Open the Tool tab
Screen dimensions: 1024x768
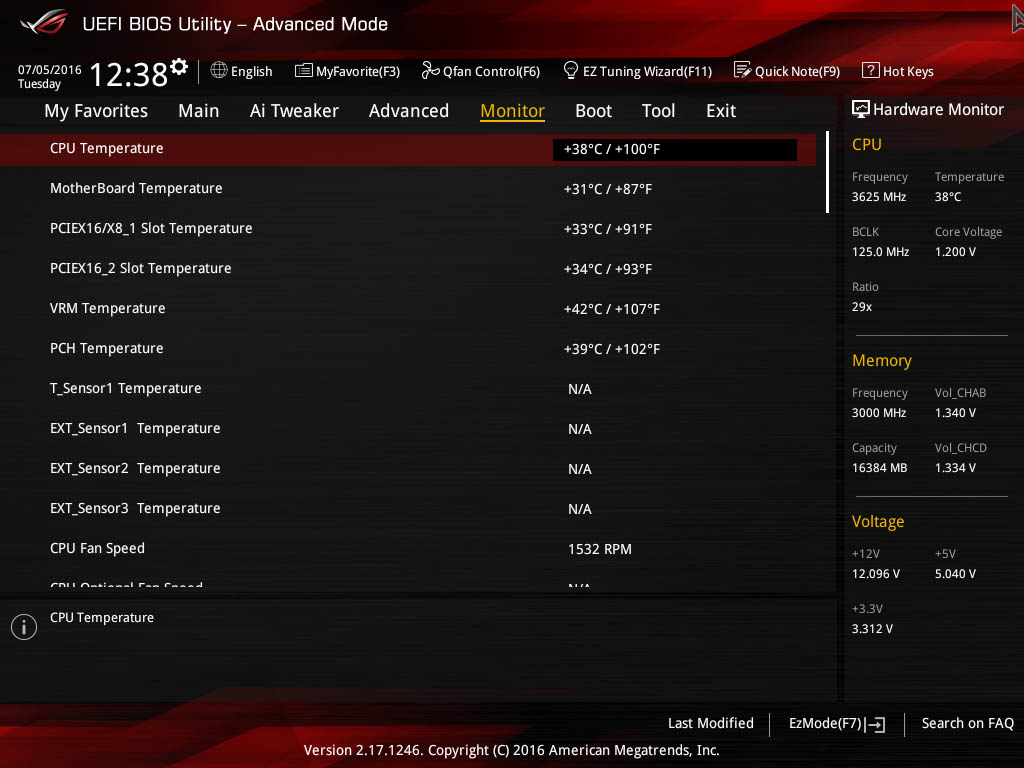658,111
